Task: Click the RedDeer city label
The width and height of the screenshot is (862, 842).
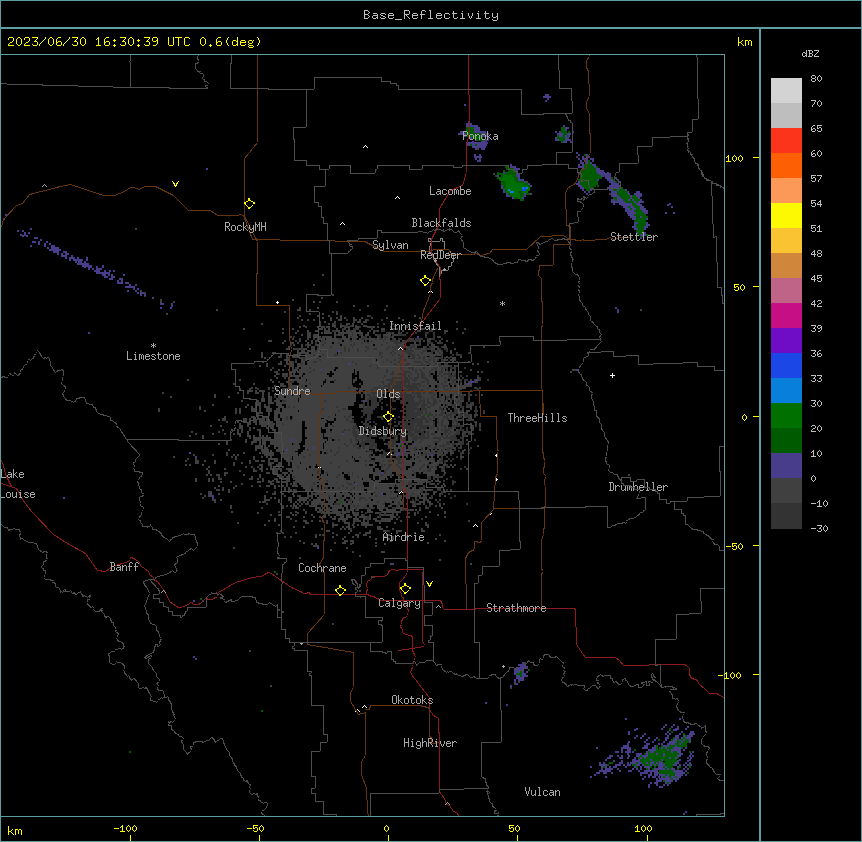Action: click(440, 255)
